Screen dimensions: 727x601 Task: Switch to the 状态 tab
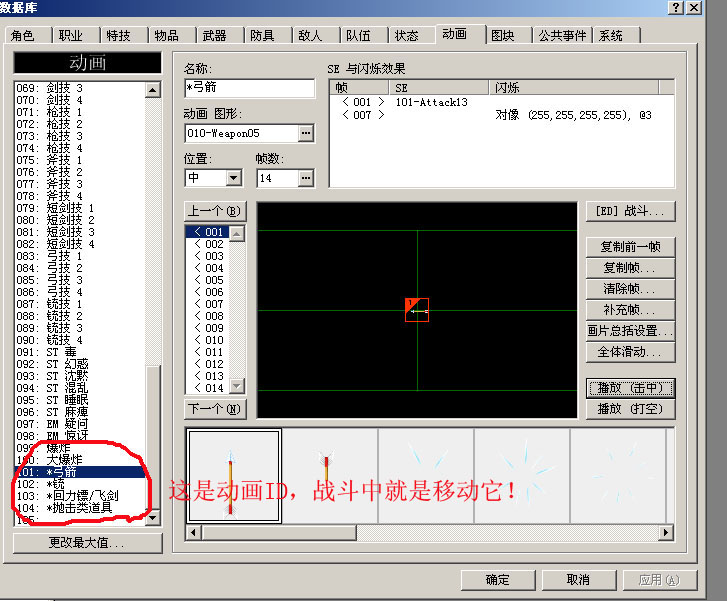click(407, 36)
